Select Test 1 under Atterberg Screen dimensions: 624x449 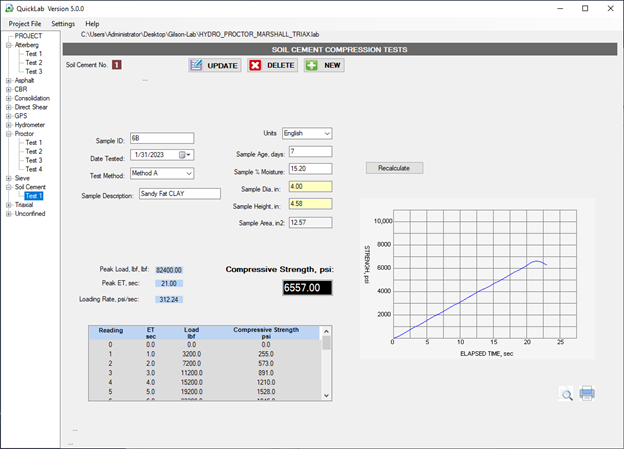coord(34,54)
